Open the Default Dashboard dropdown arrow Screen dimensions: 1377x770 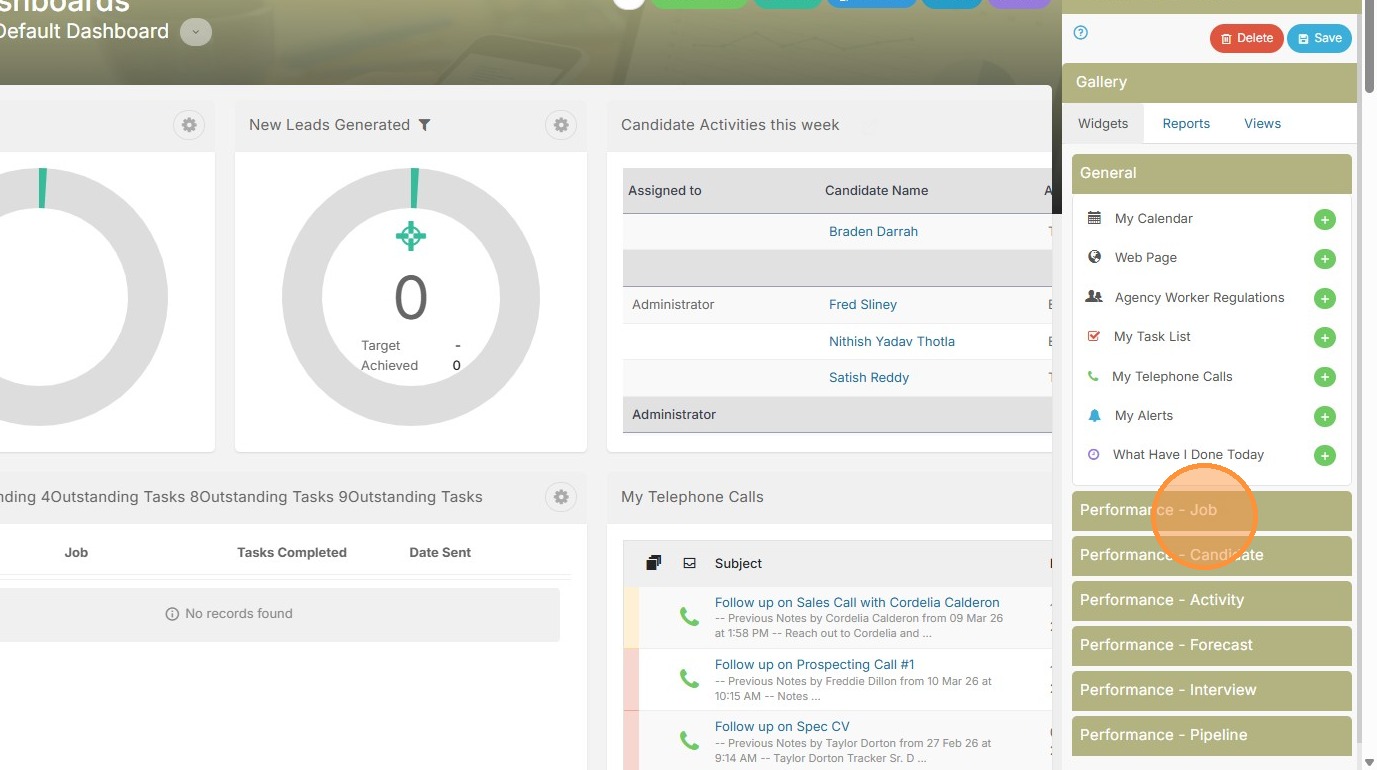point(196,32)
